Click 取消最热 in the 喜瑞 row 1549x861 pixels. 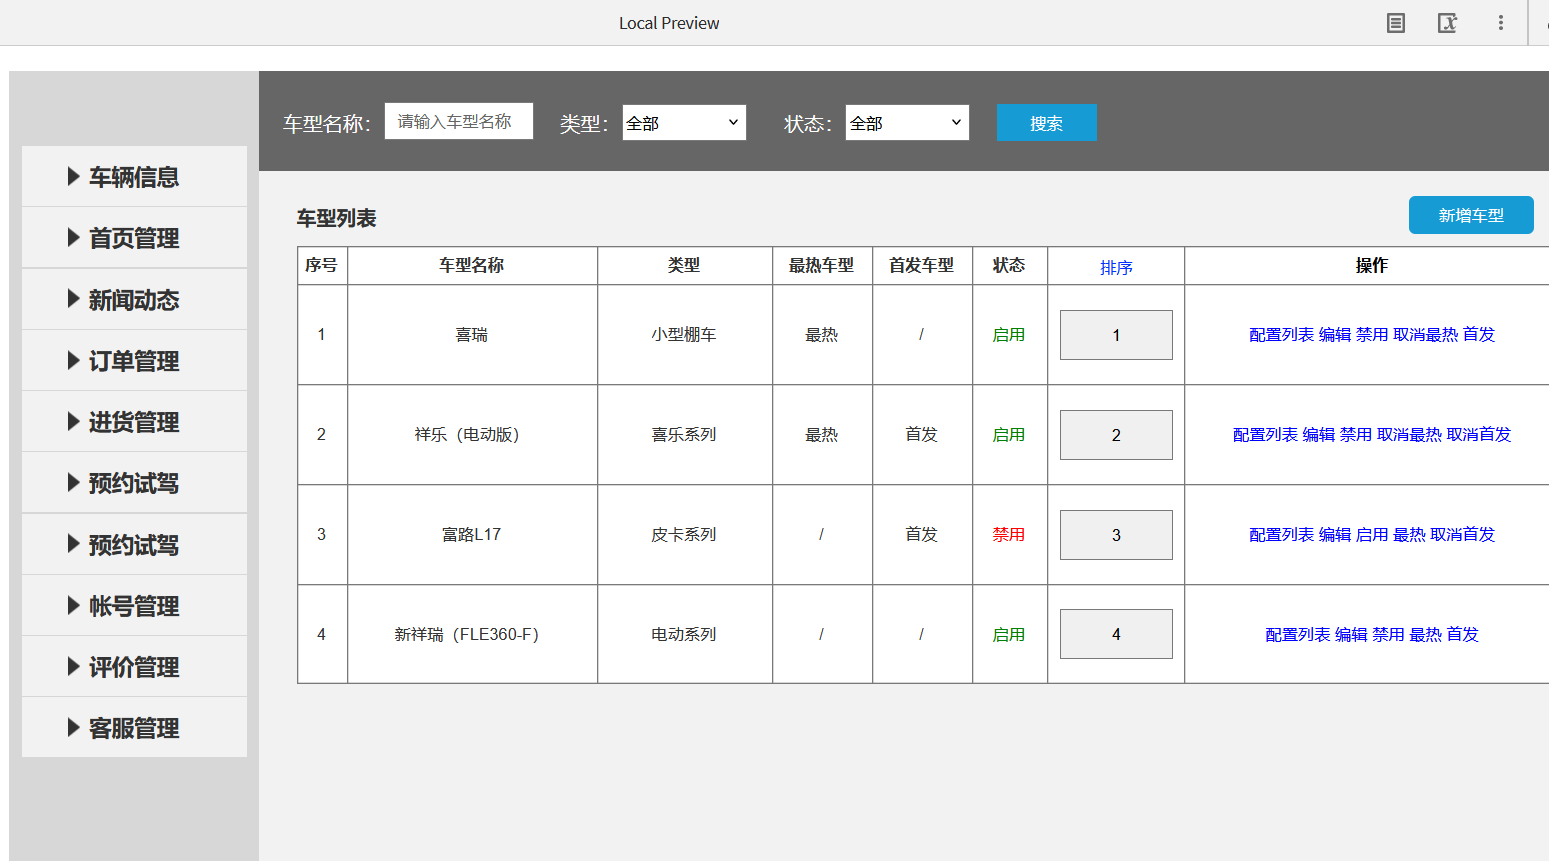click(1425, 335)
